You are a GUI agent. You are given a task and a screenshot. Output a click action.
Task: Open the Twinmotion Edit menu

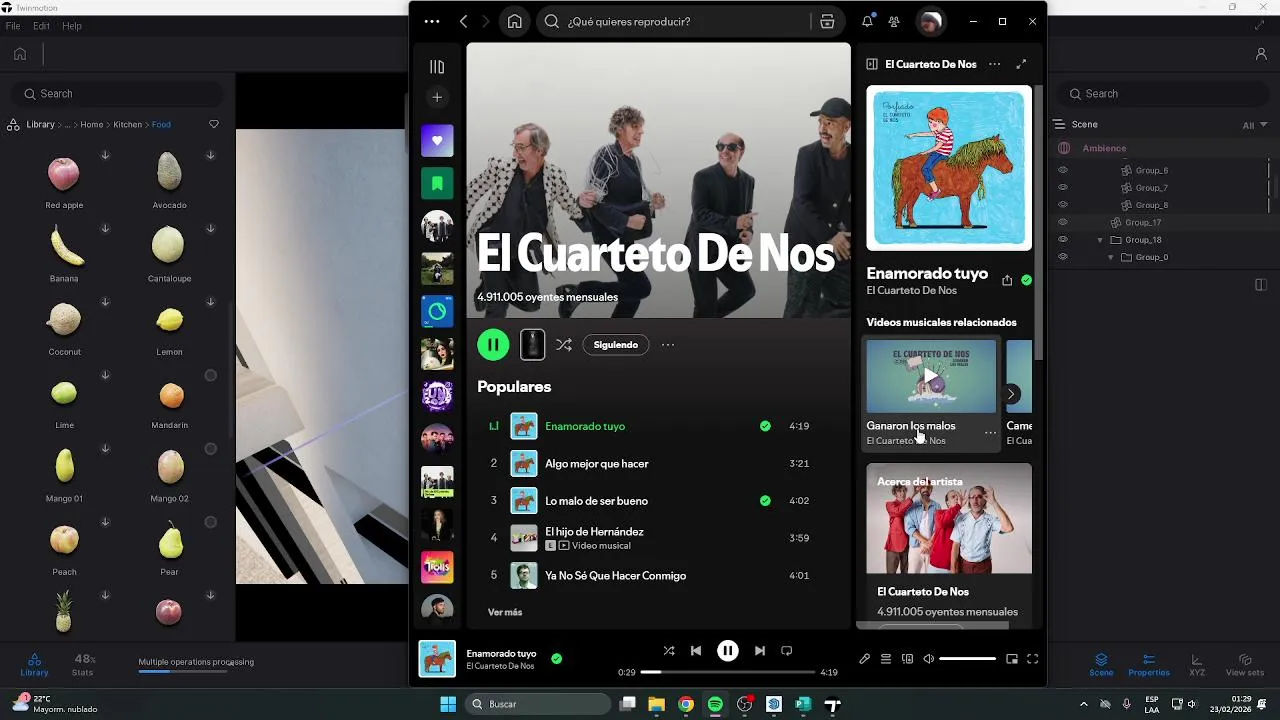point(41,26)
